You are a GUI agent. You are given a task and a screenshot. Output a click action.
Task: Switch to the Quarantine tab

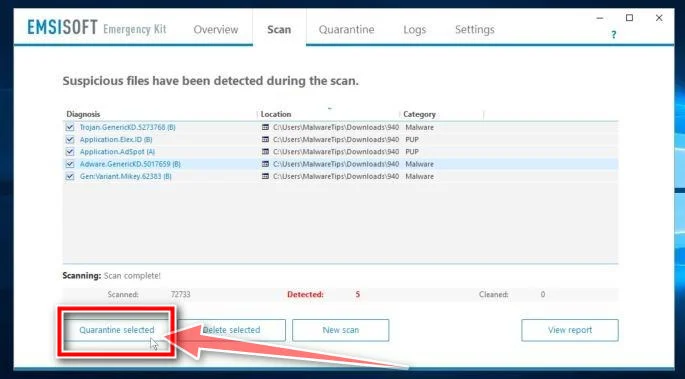(346, 30)
